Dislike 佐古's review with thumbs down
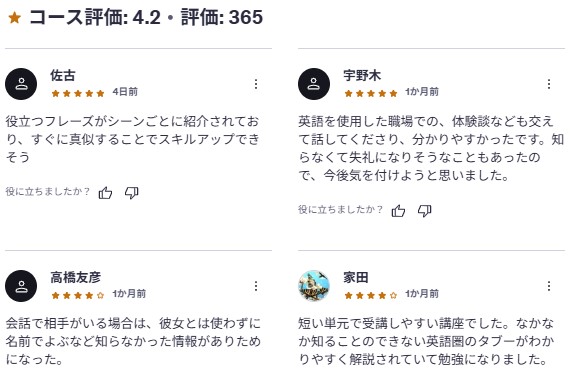The width and height of the screenshot is (572, 379). [x=132, y=193]
